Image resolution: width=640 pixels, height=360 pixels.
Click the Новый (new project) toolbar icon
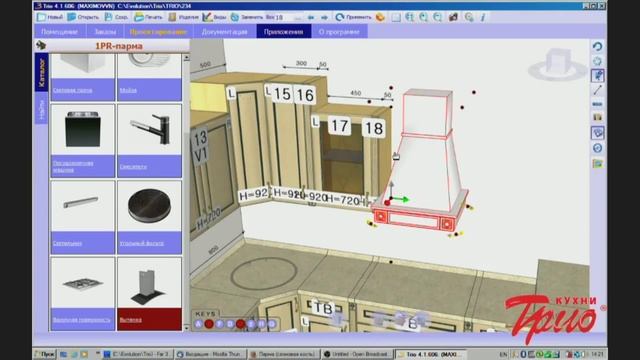[42, 17]
